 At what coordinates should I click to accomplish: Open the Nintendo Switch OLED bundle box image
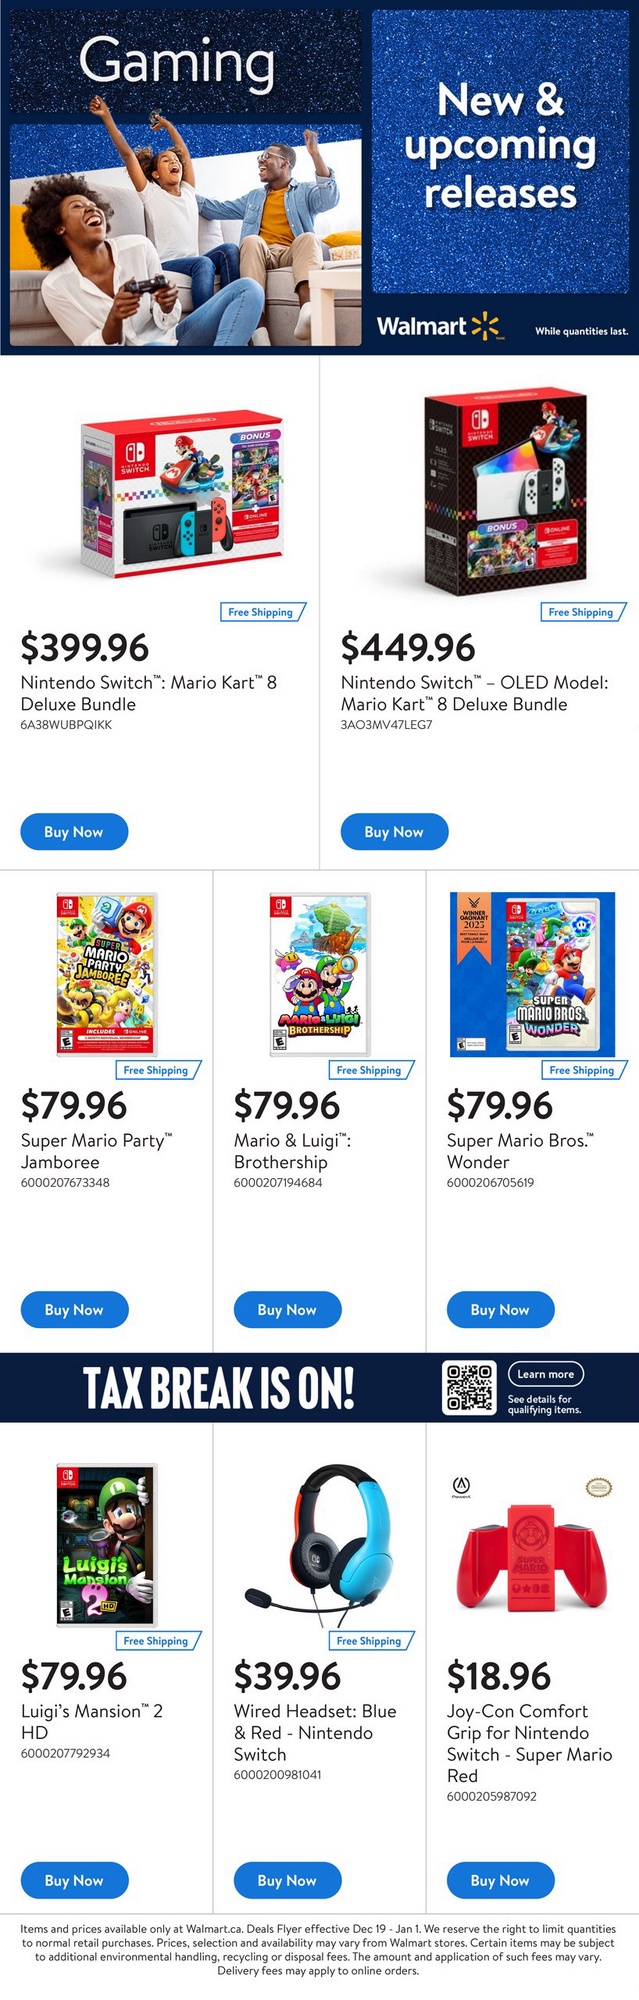coord(500,492)
